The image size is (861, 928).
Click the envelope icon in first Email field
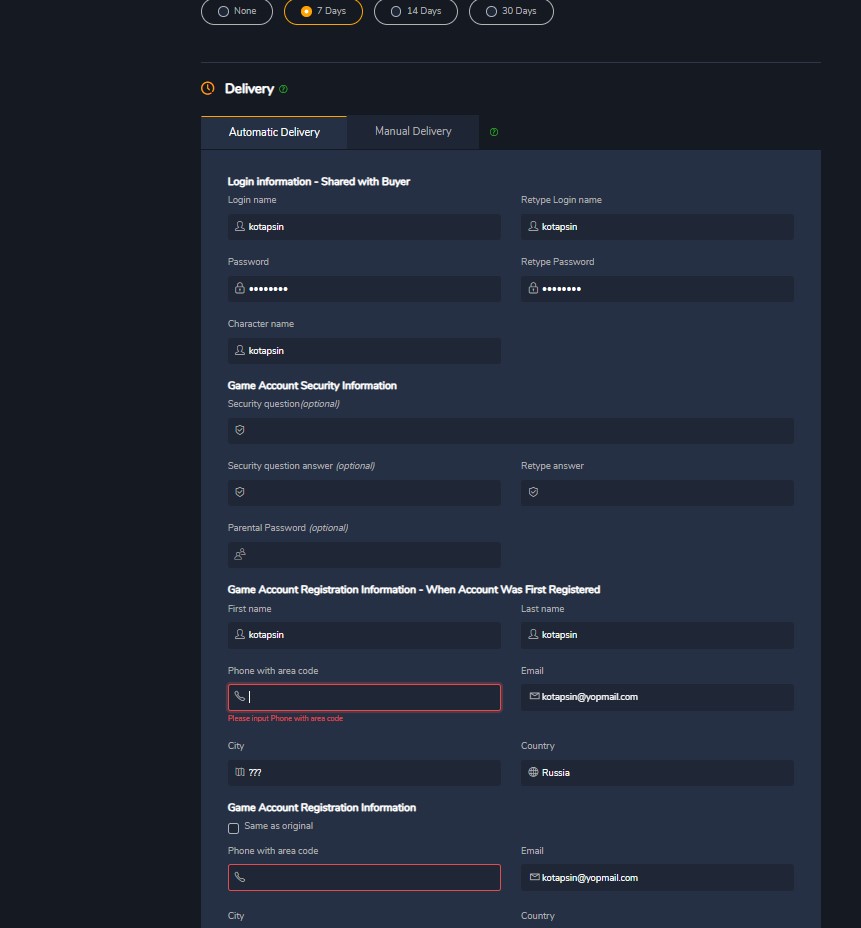534,696
